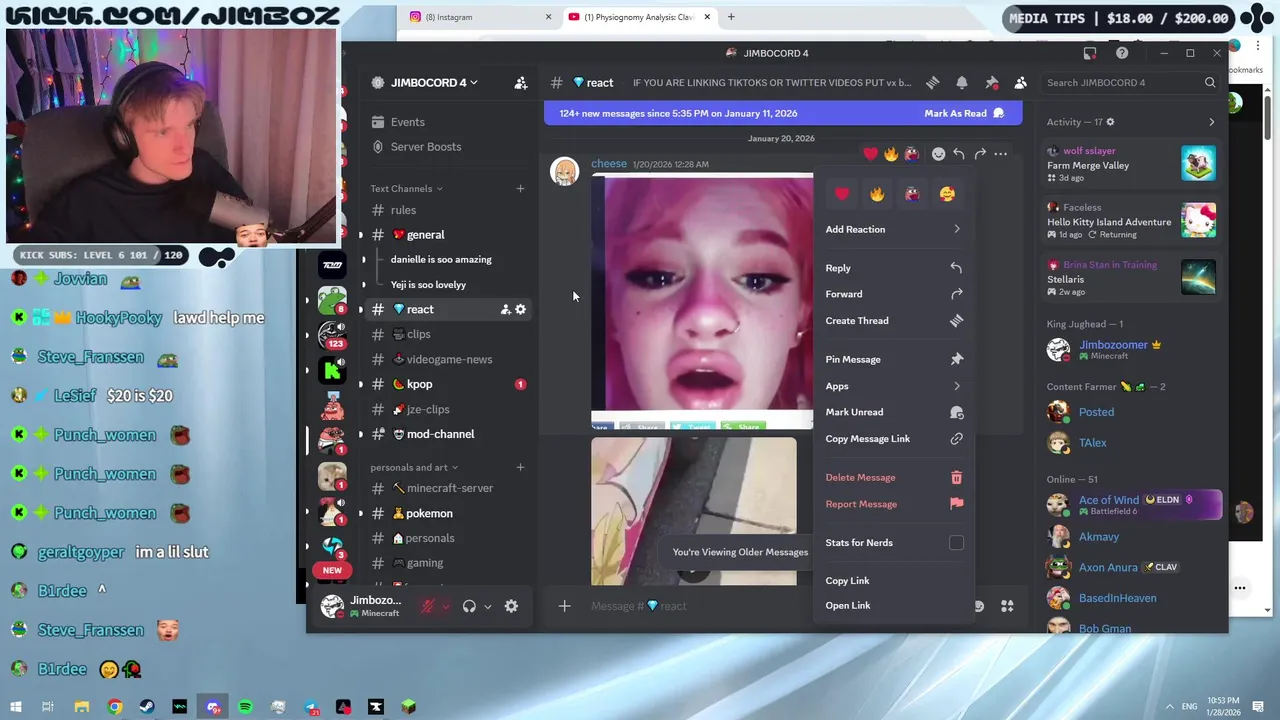Click the notification bell icon
1280x720 pixels.
coord(962,83)
